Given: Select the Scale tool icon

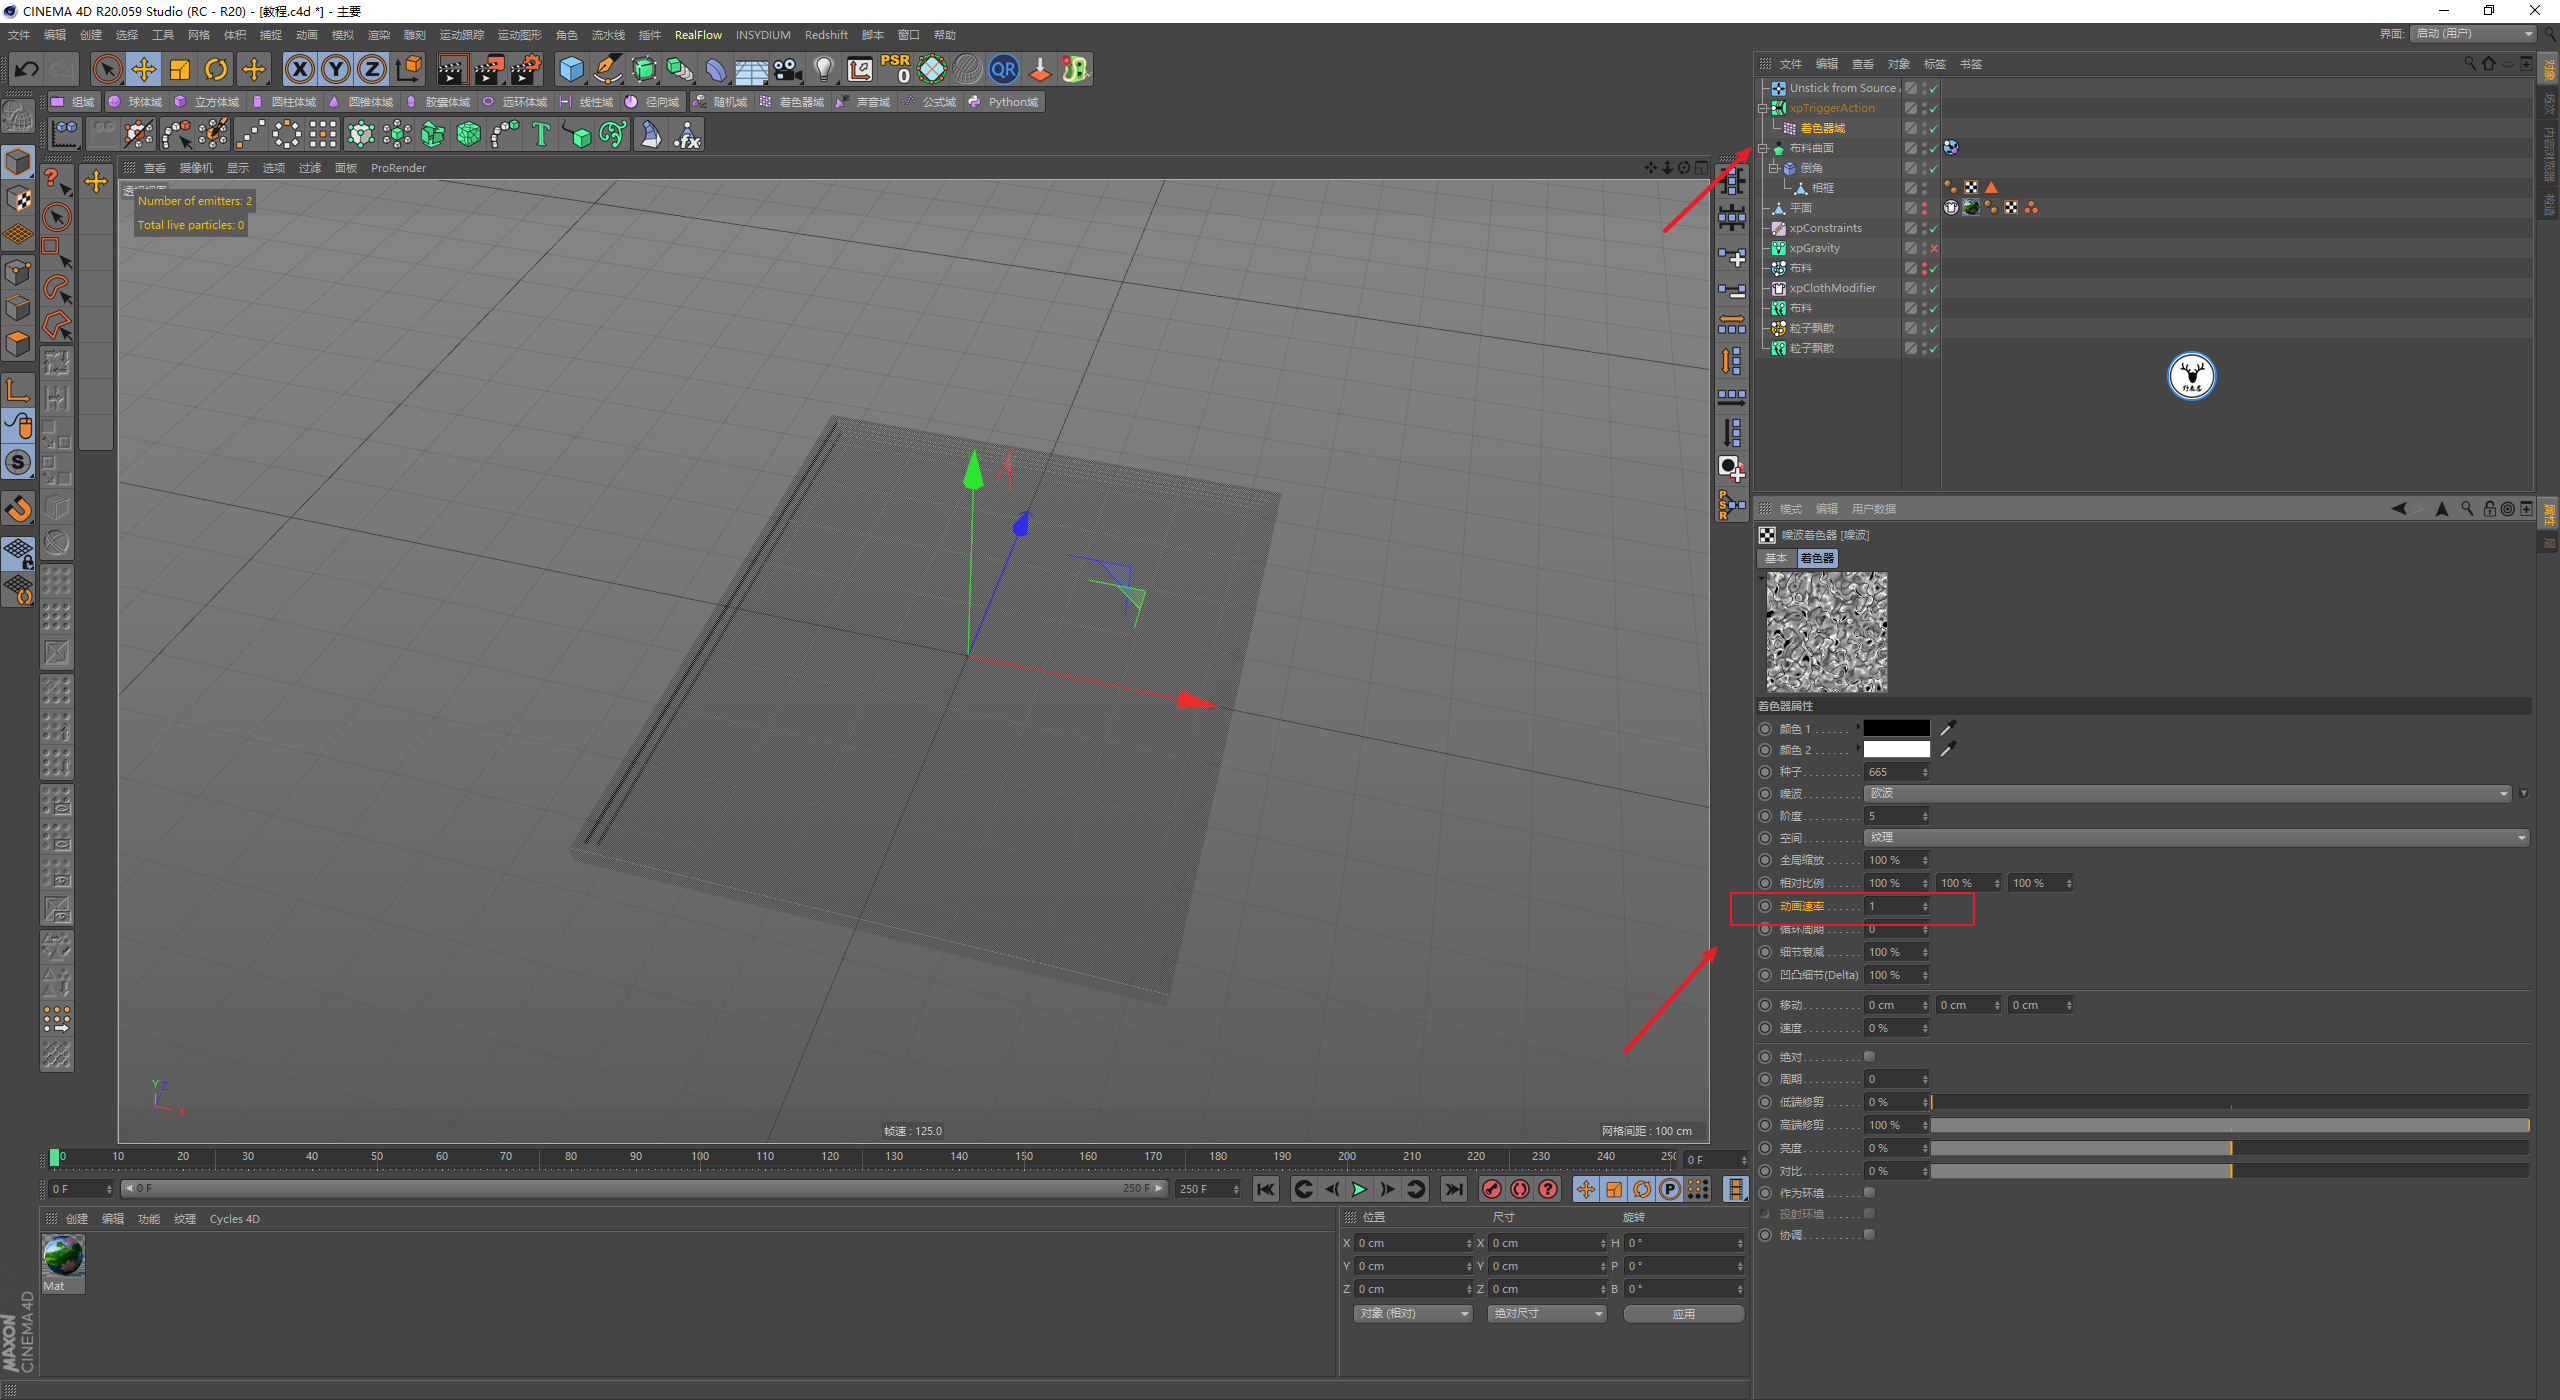Looking at the screenshot, I should 180,69.
